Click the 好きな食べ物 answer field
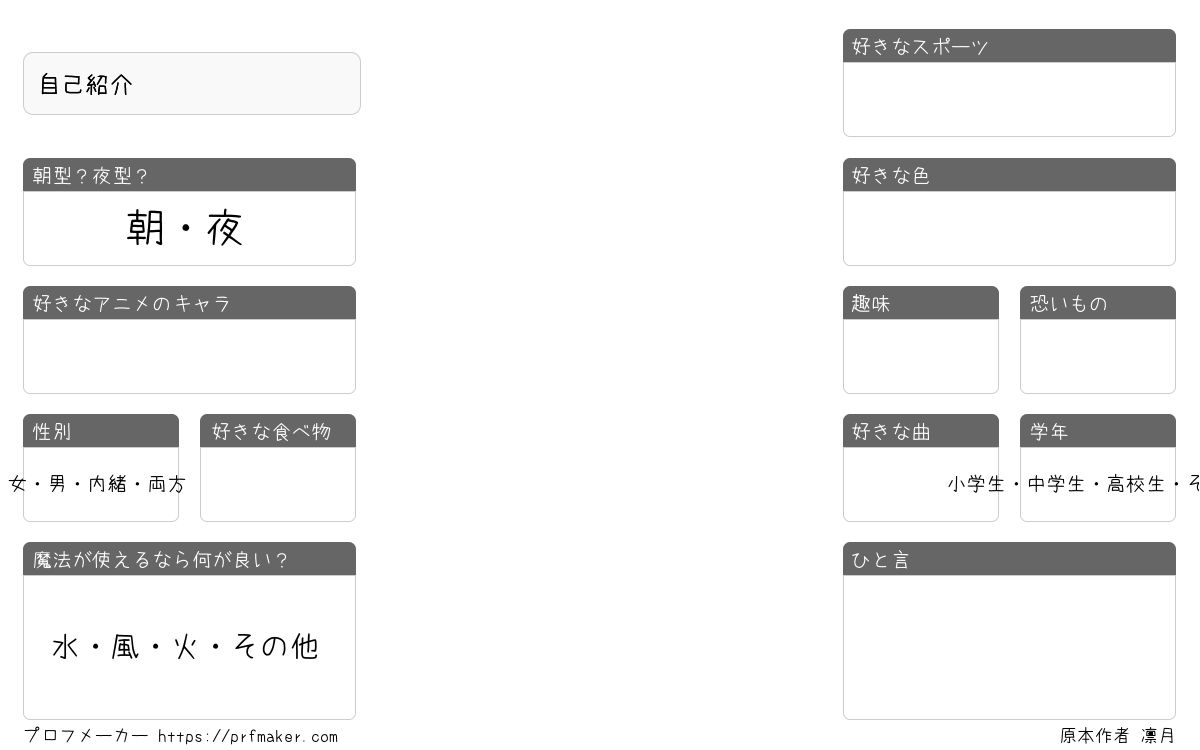This screenshot has width=1200, height=750. click(x=278, y=484)
